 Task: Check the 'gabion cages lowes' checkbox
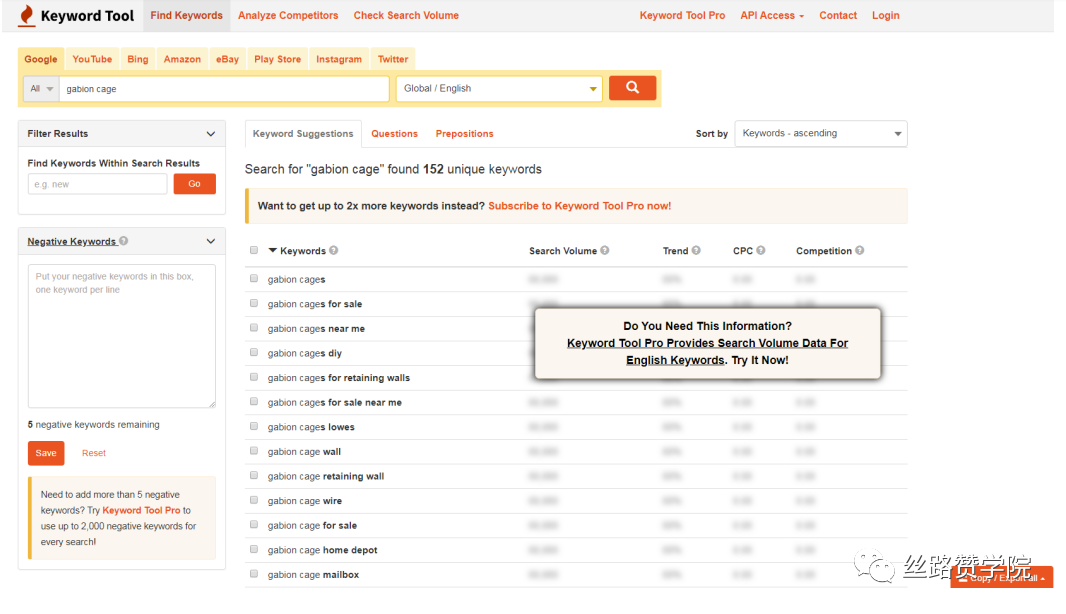pos(254,426)
